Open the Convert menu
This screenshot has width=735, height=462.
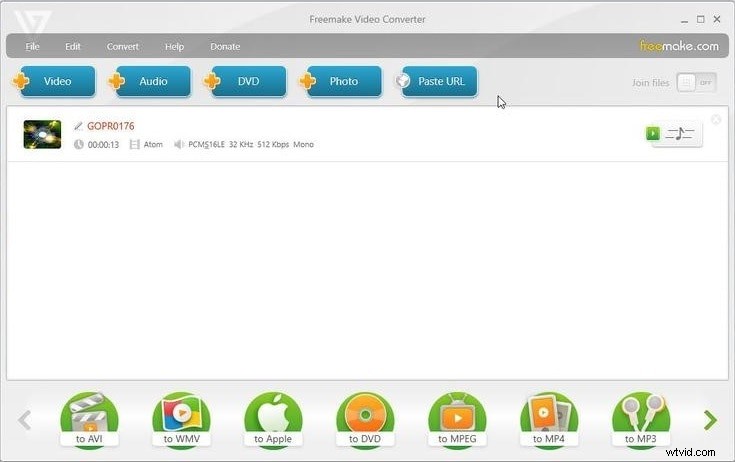click(122, 46)
